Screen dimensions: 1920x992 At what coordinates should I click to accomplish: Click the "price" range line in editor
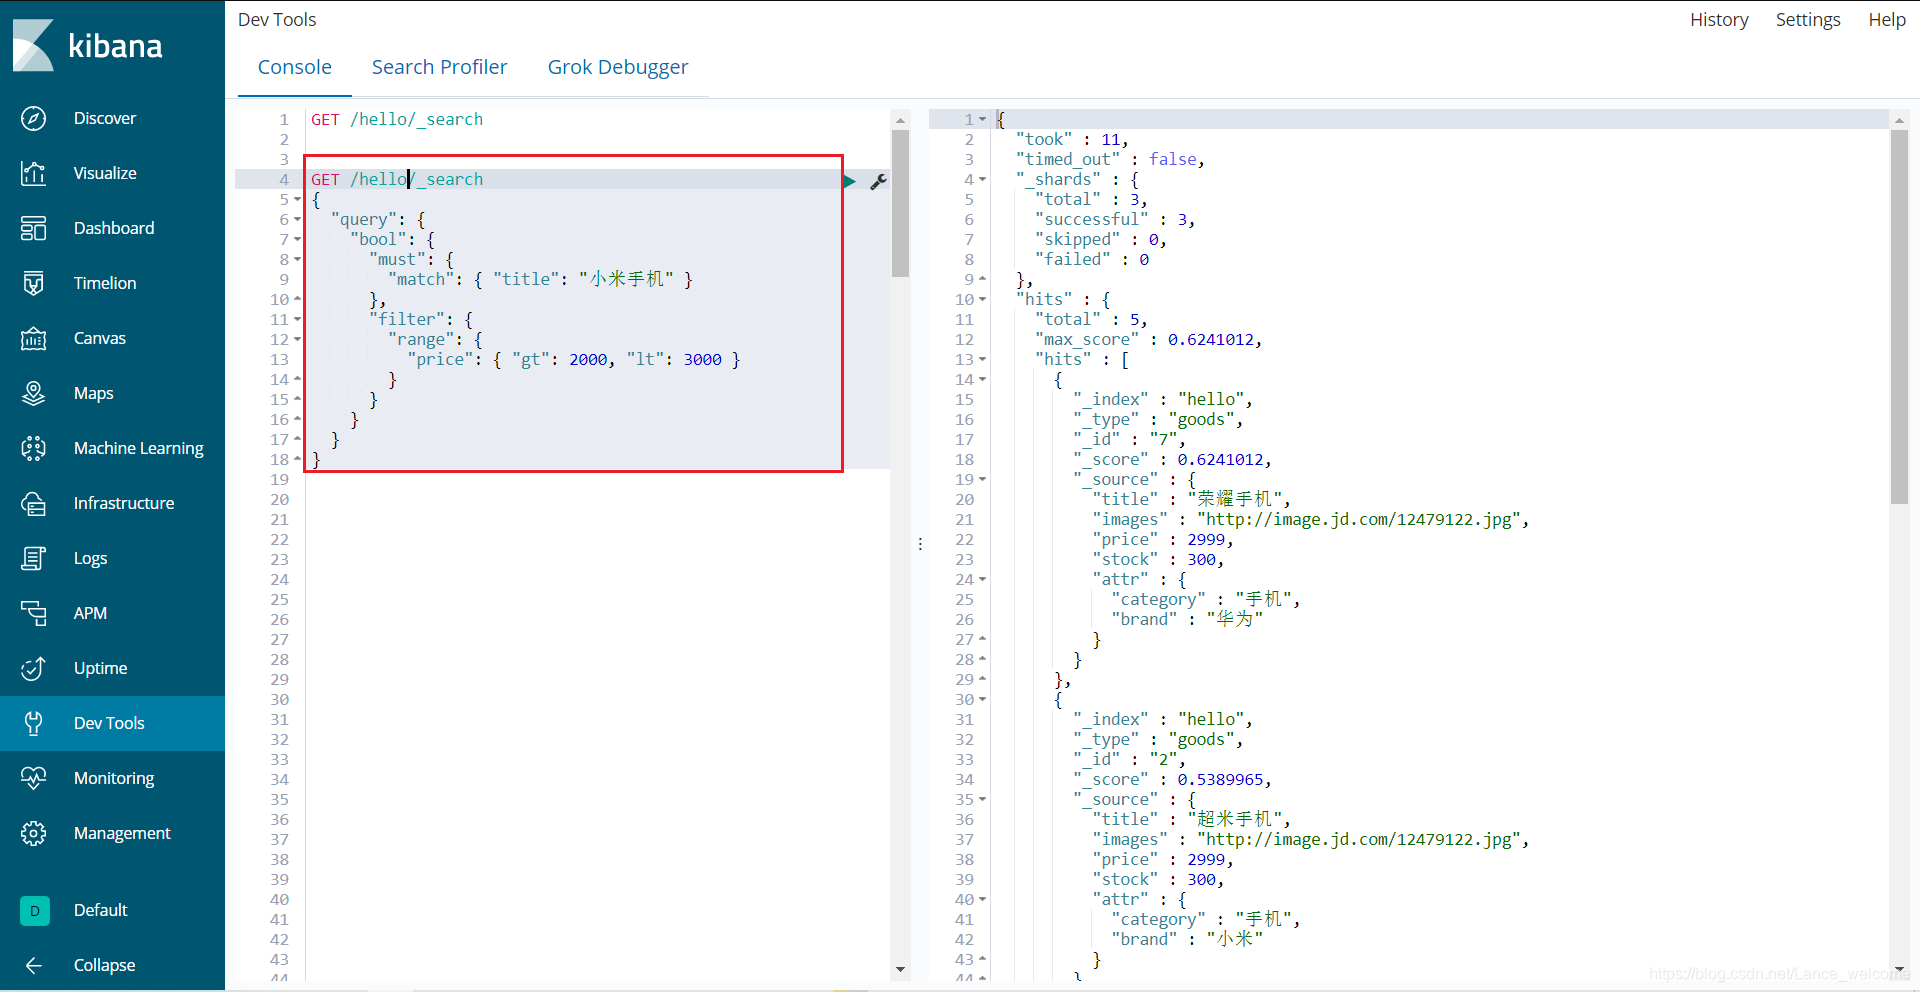574,359
